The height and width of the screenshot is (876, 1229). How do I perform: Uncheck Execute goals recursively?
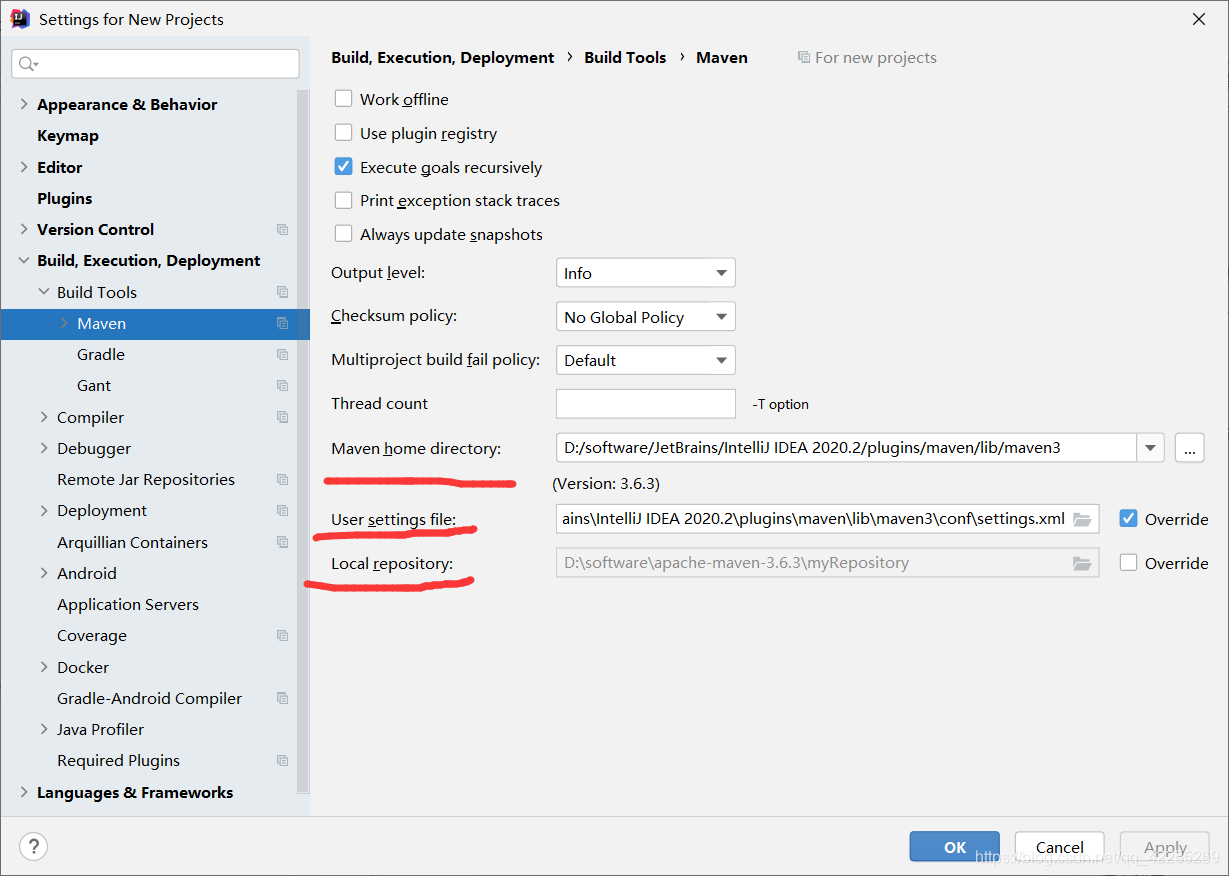tap(344, 167)
